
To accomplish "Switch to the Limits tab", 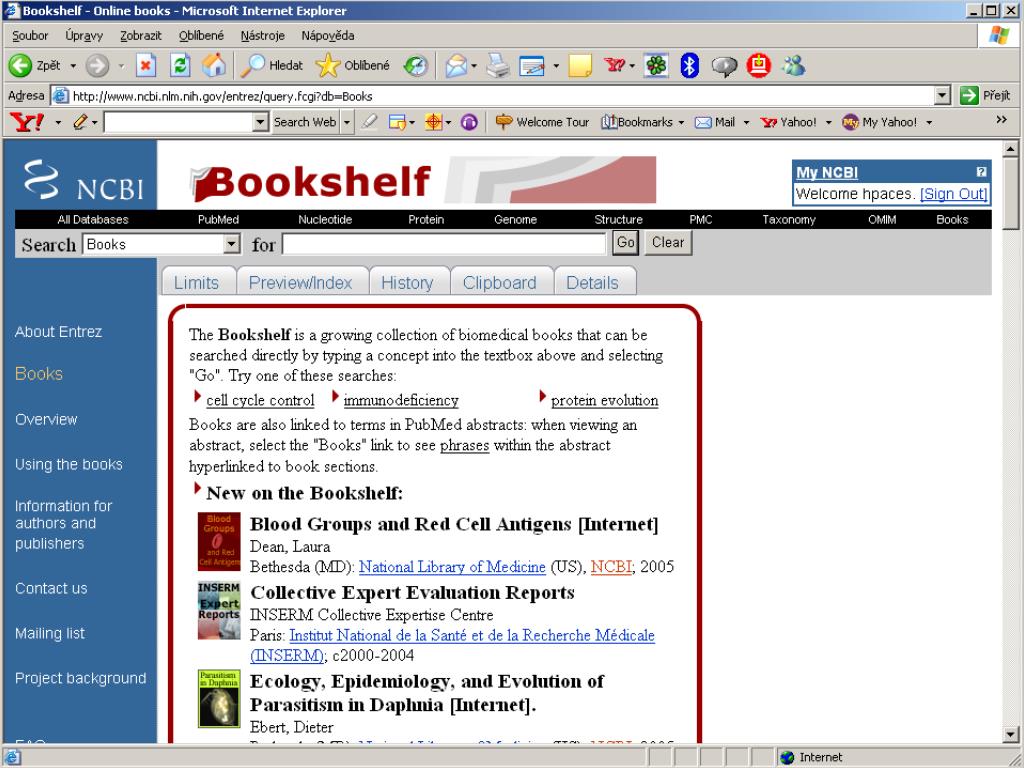I will tap(198, 282).
